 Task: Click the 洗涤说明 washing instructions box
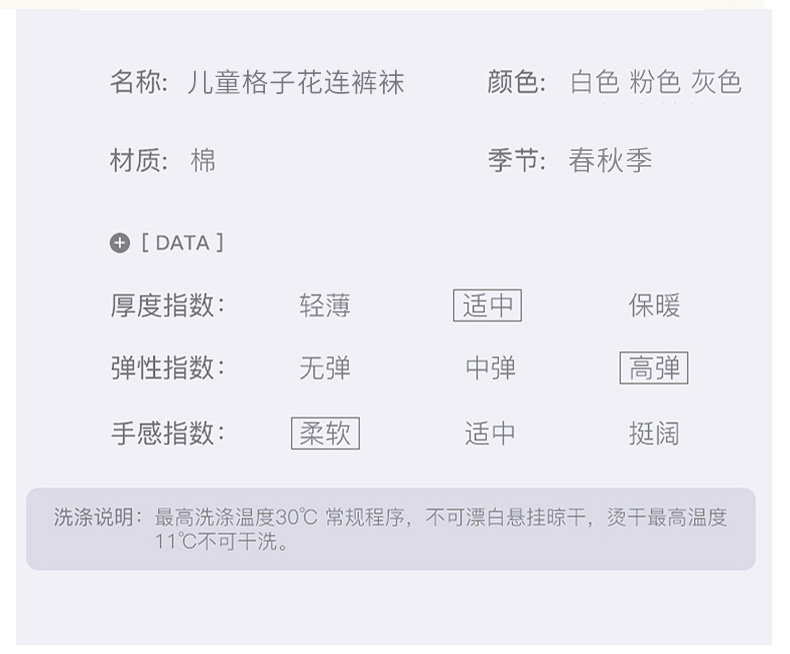tap(390, 529)
